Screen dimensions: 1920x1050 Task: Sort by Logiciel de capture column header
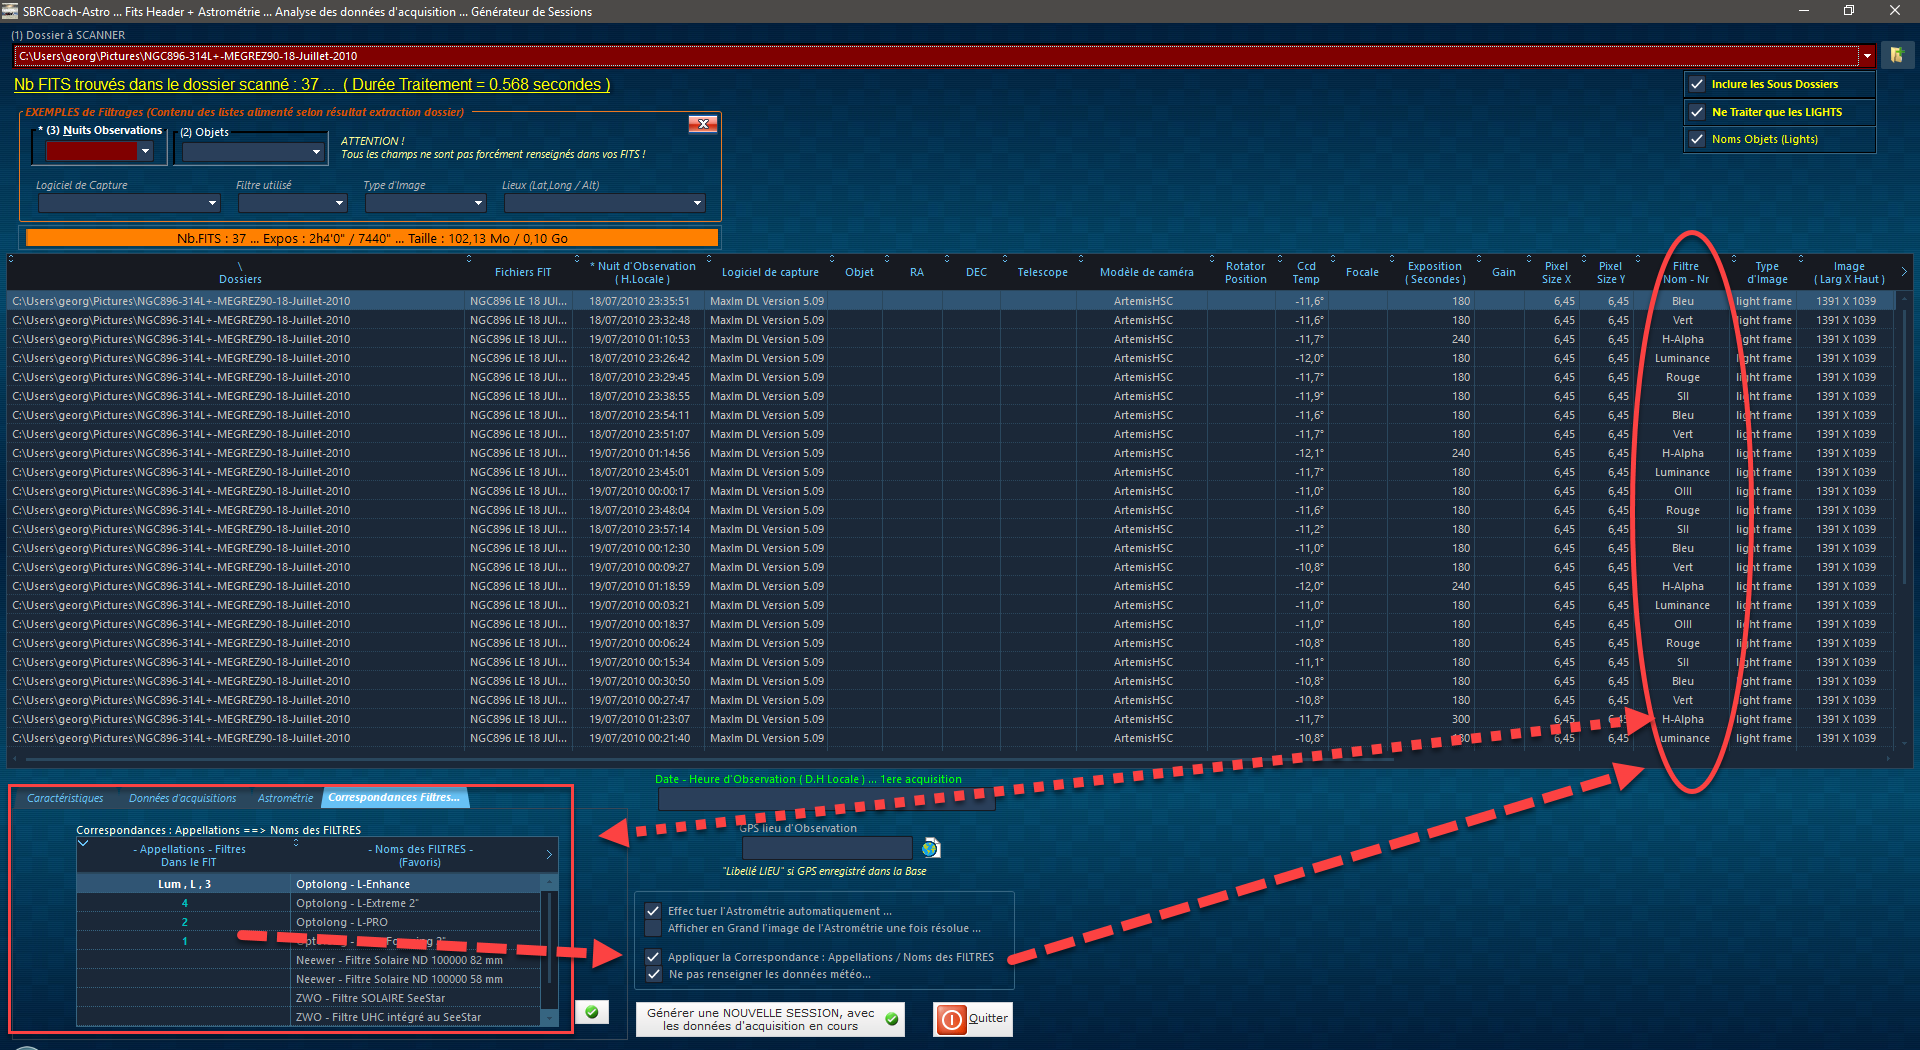[770, 272]
